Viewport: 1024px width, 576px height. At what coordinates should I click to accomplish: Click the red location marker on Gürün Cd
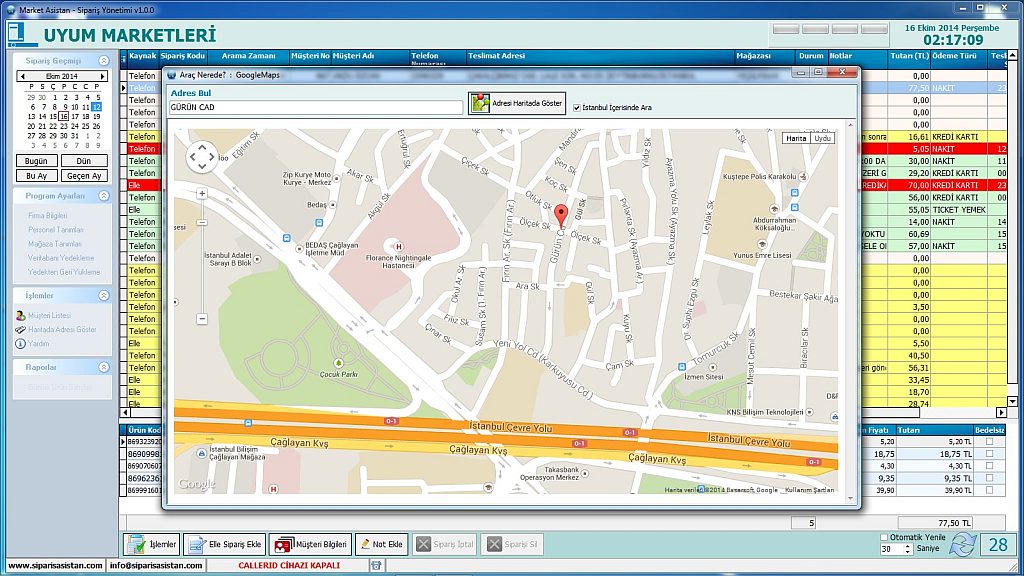(561, 216)
